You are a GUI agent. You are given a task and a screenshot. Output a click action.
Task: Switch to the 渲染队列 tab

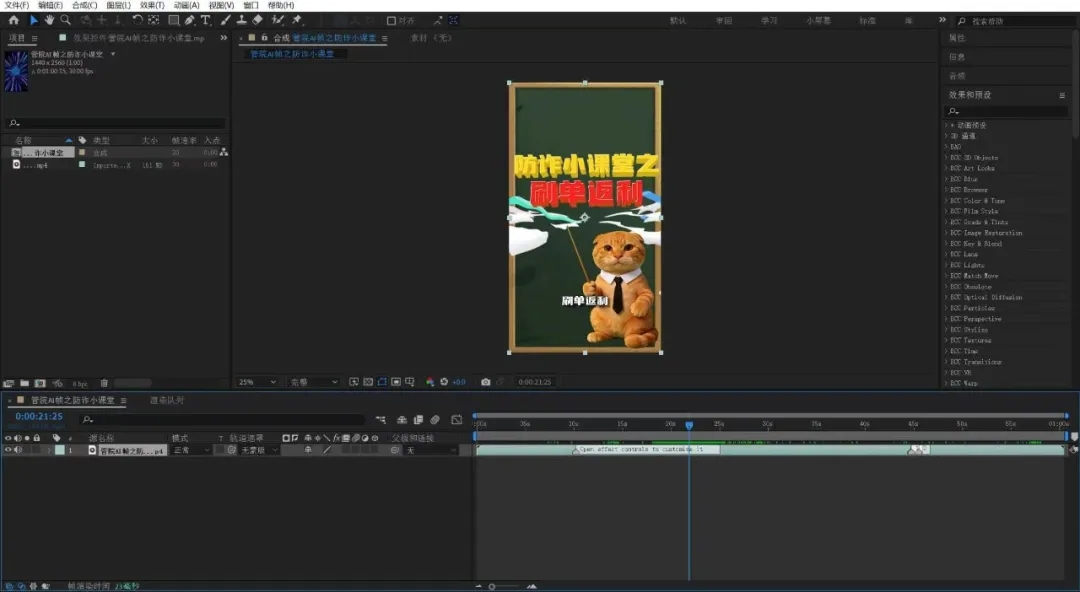tap(167, 400)
